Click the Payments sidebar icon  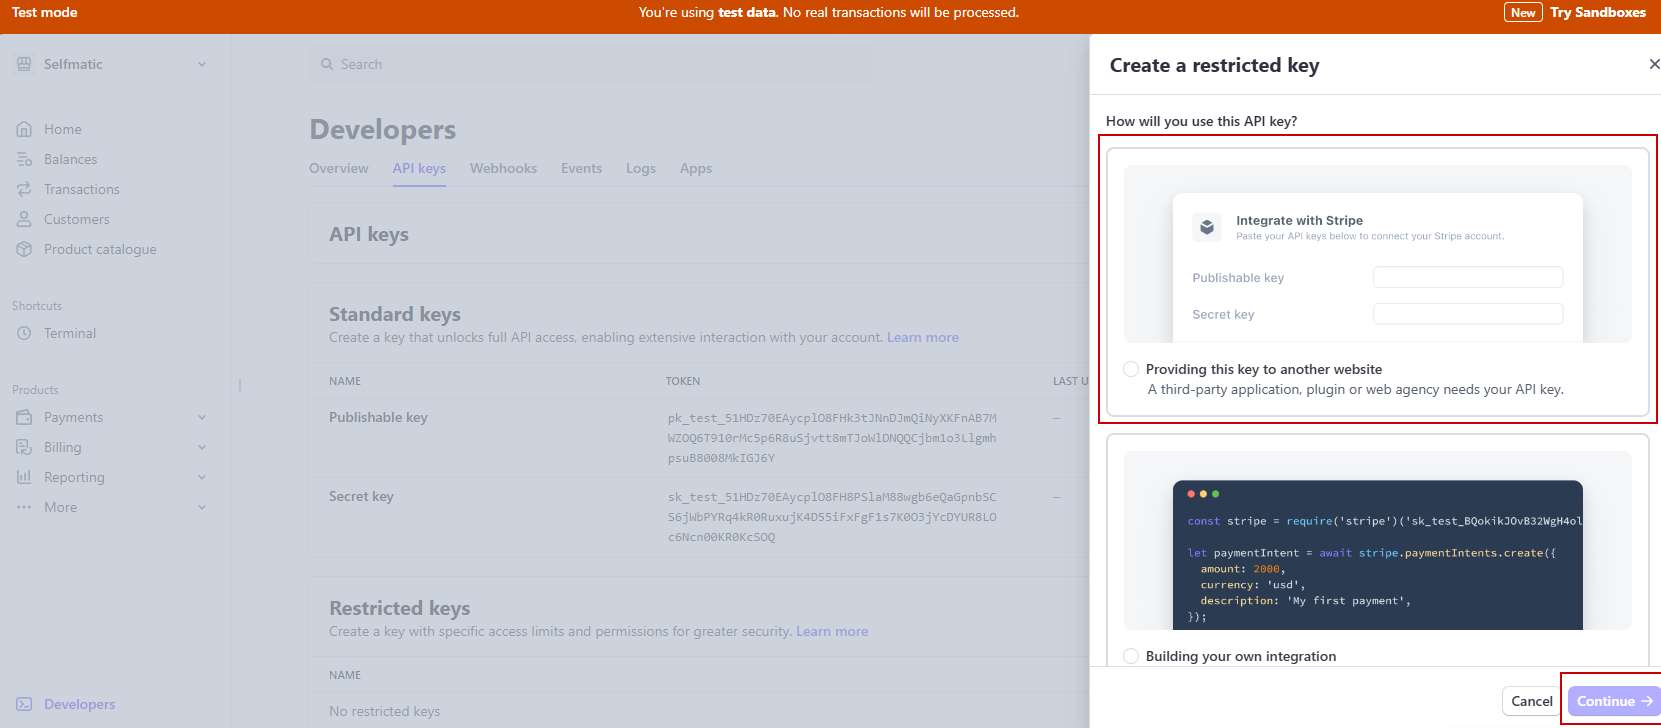(x=24, y=417)
